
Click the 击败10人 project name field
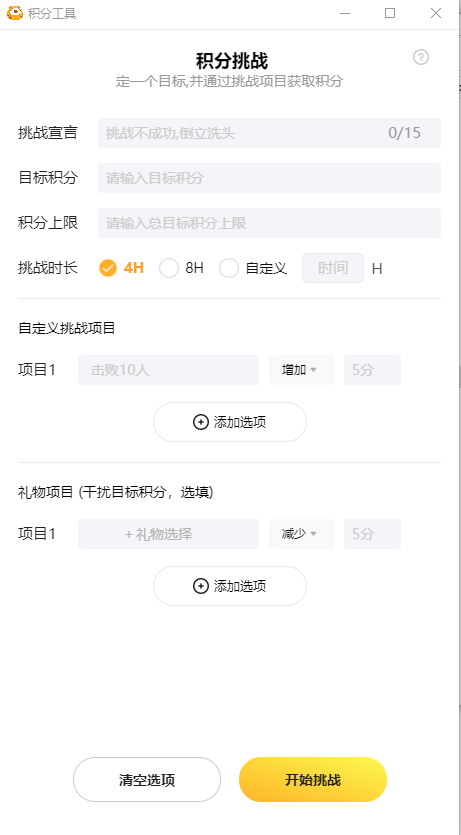(x=168, y=370)
